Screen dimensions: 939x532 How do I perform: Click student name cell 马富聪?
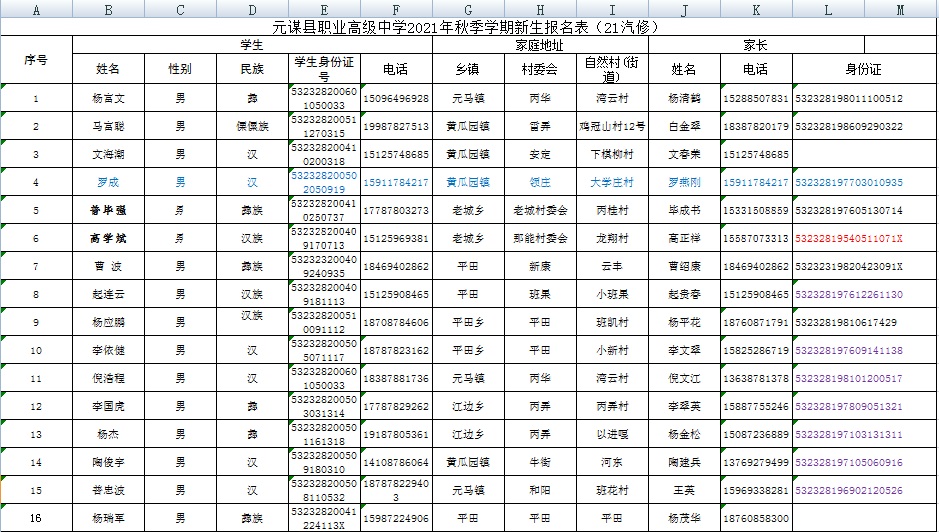point(108,126)
